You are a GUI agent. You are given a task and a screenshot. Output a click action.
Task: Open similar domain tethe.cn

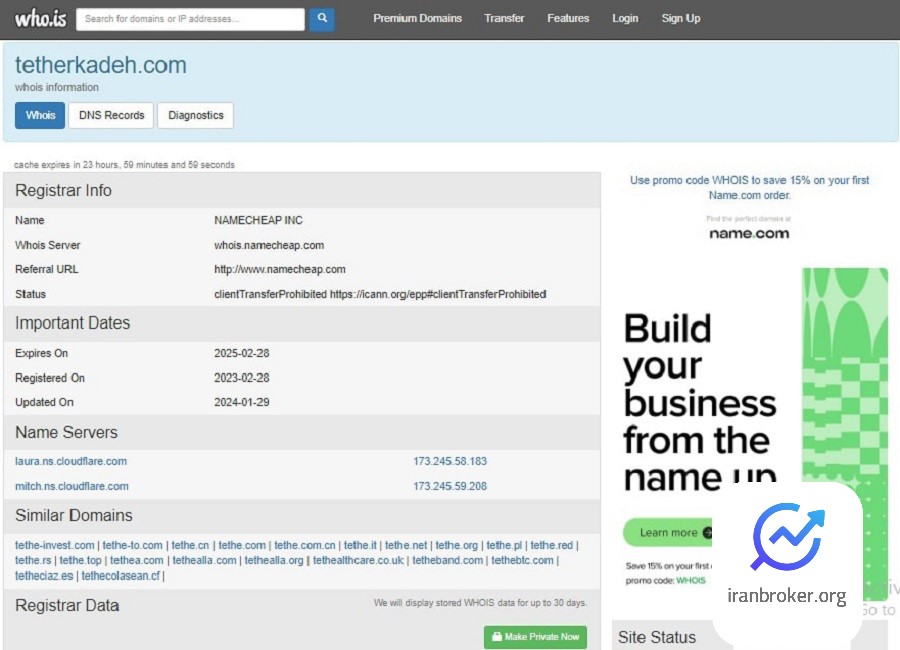[x=190, y=545]
